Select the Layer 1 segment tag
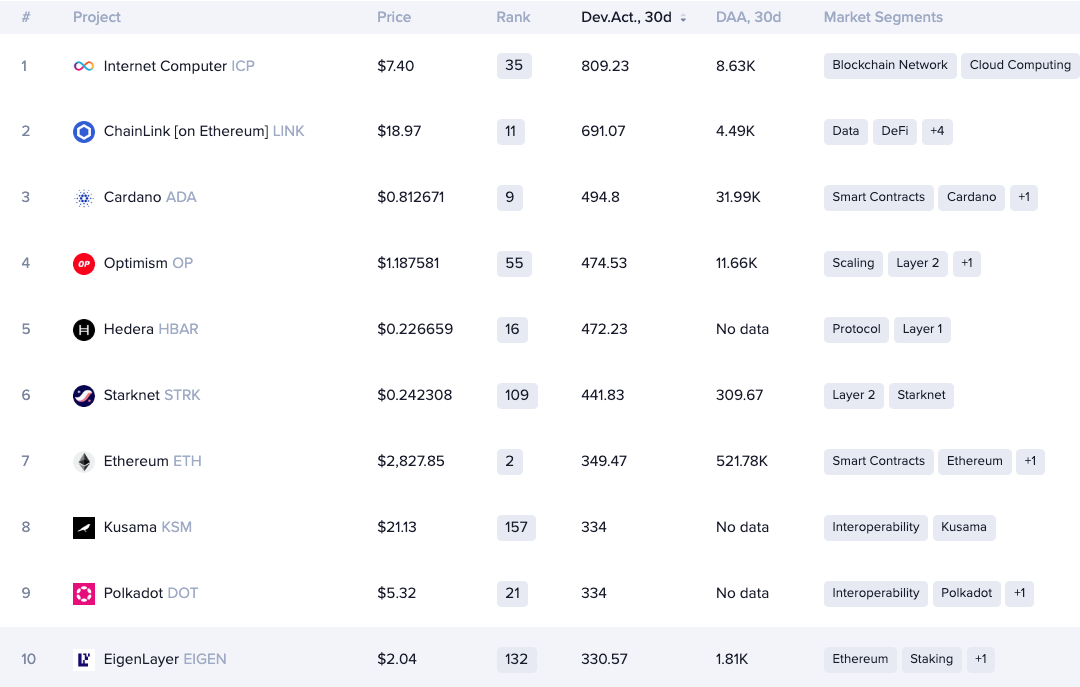 [922, 329]
